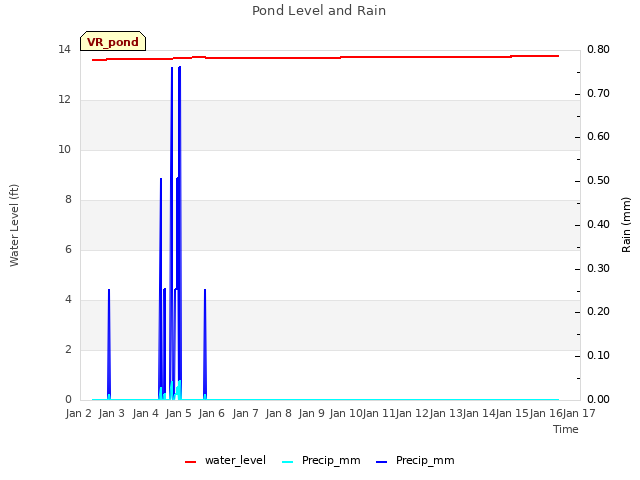Click the blue rain spike near Jan 3
The width and height of the screenshot is (640, 480).
point(109,343)
